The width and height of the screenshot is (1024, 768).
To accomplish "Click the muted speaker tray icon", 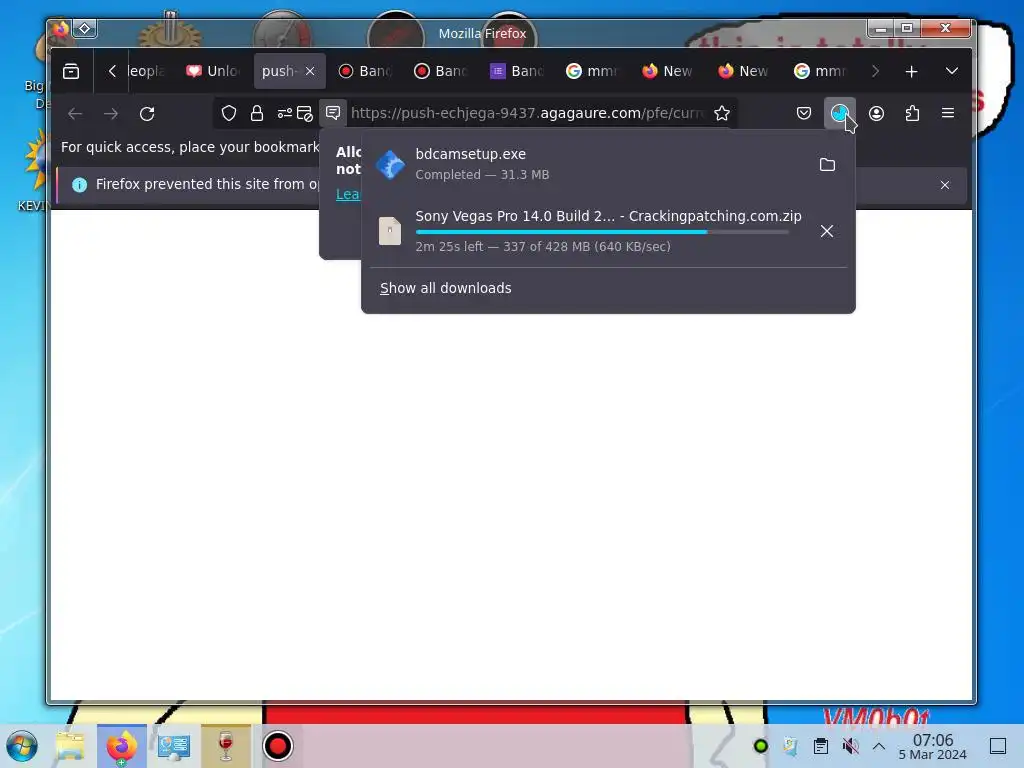I will click(850, 746).
